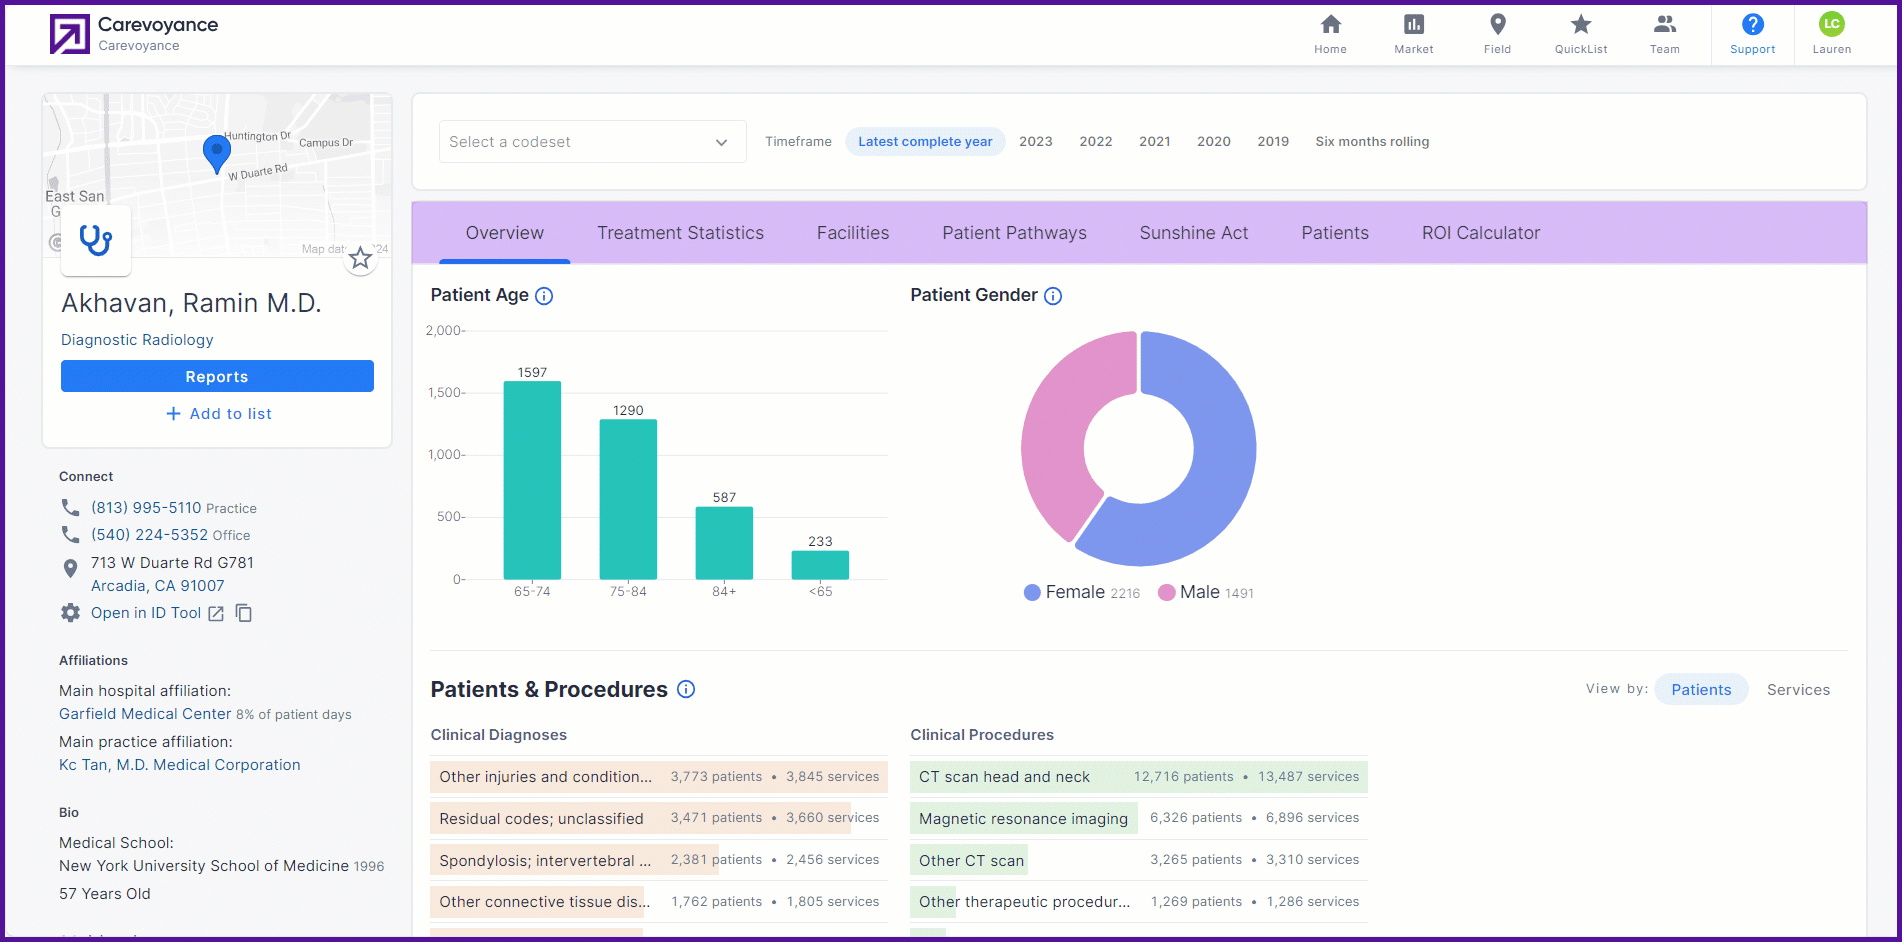The width and height of the screenshot is (1902, 942).
Task: Star this provider as a favorite
Action: (x=360, y=259)
